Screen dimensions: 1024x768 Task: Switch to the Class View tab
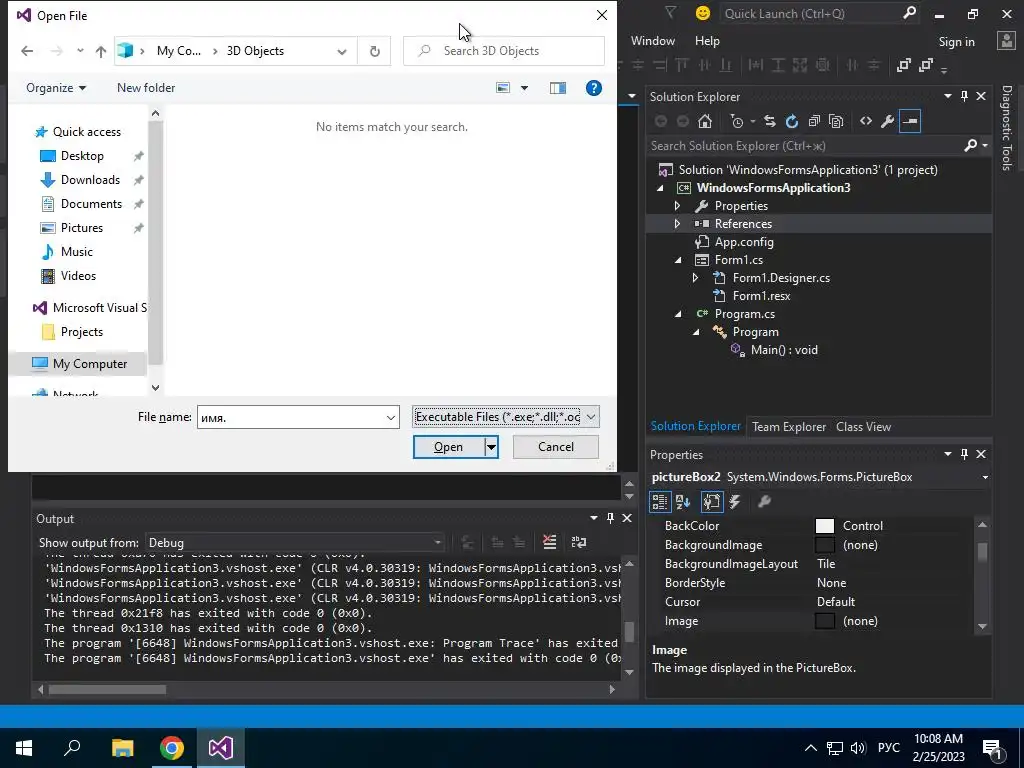point(863,426)
